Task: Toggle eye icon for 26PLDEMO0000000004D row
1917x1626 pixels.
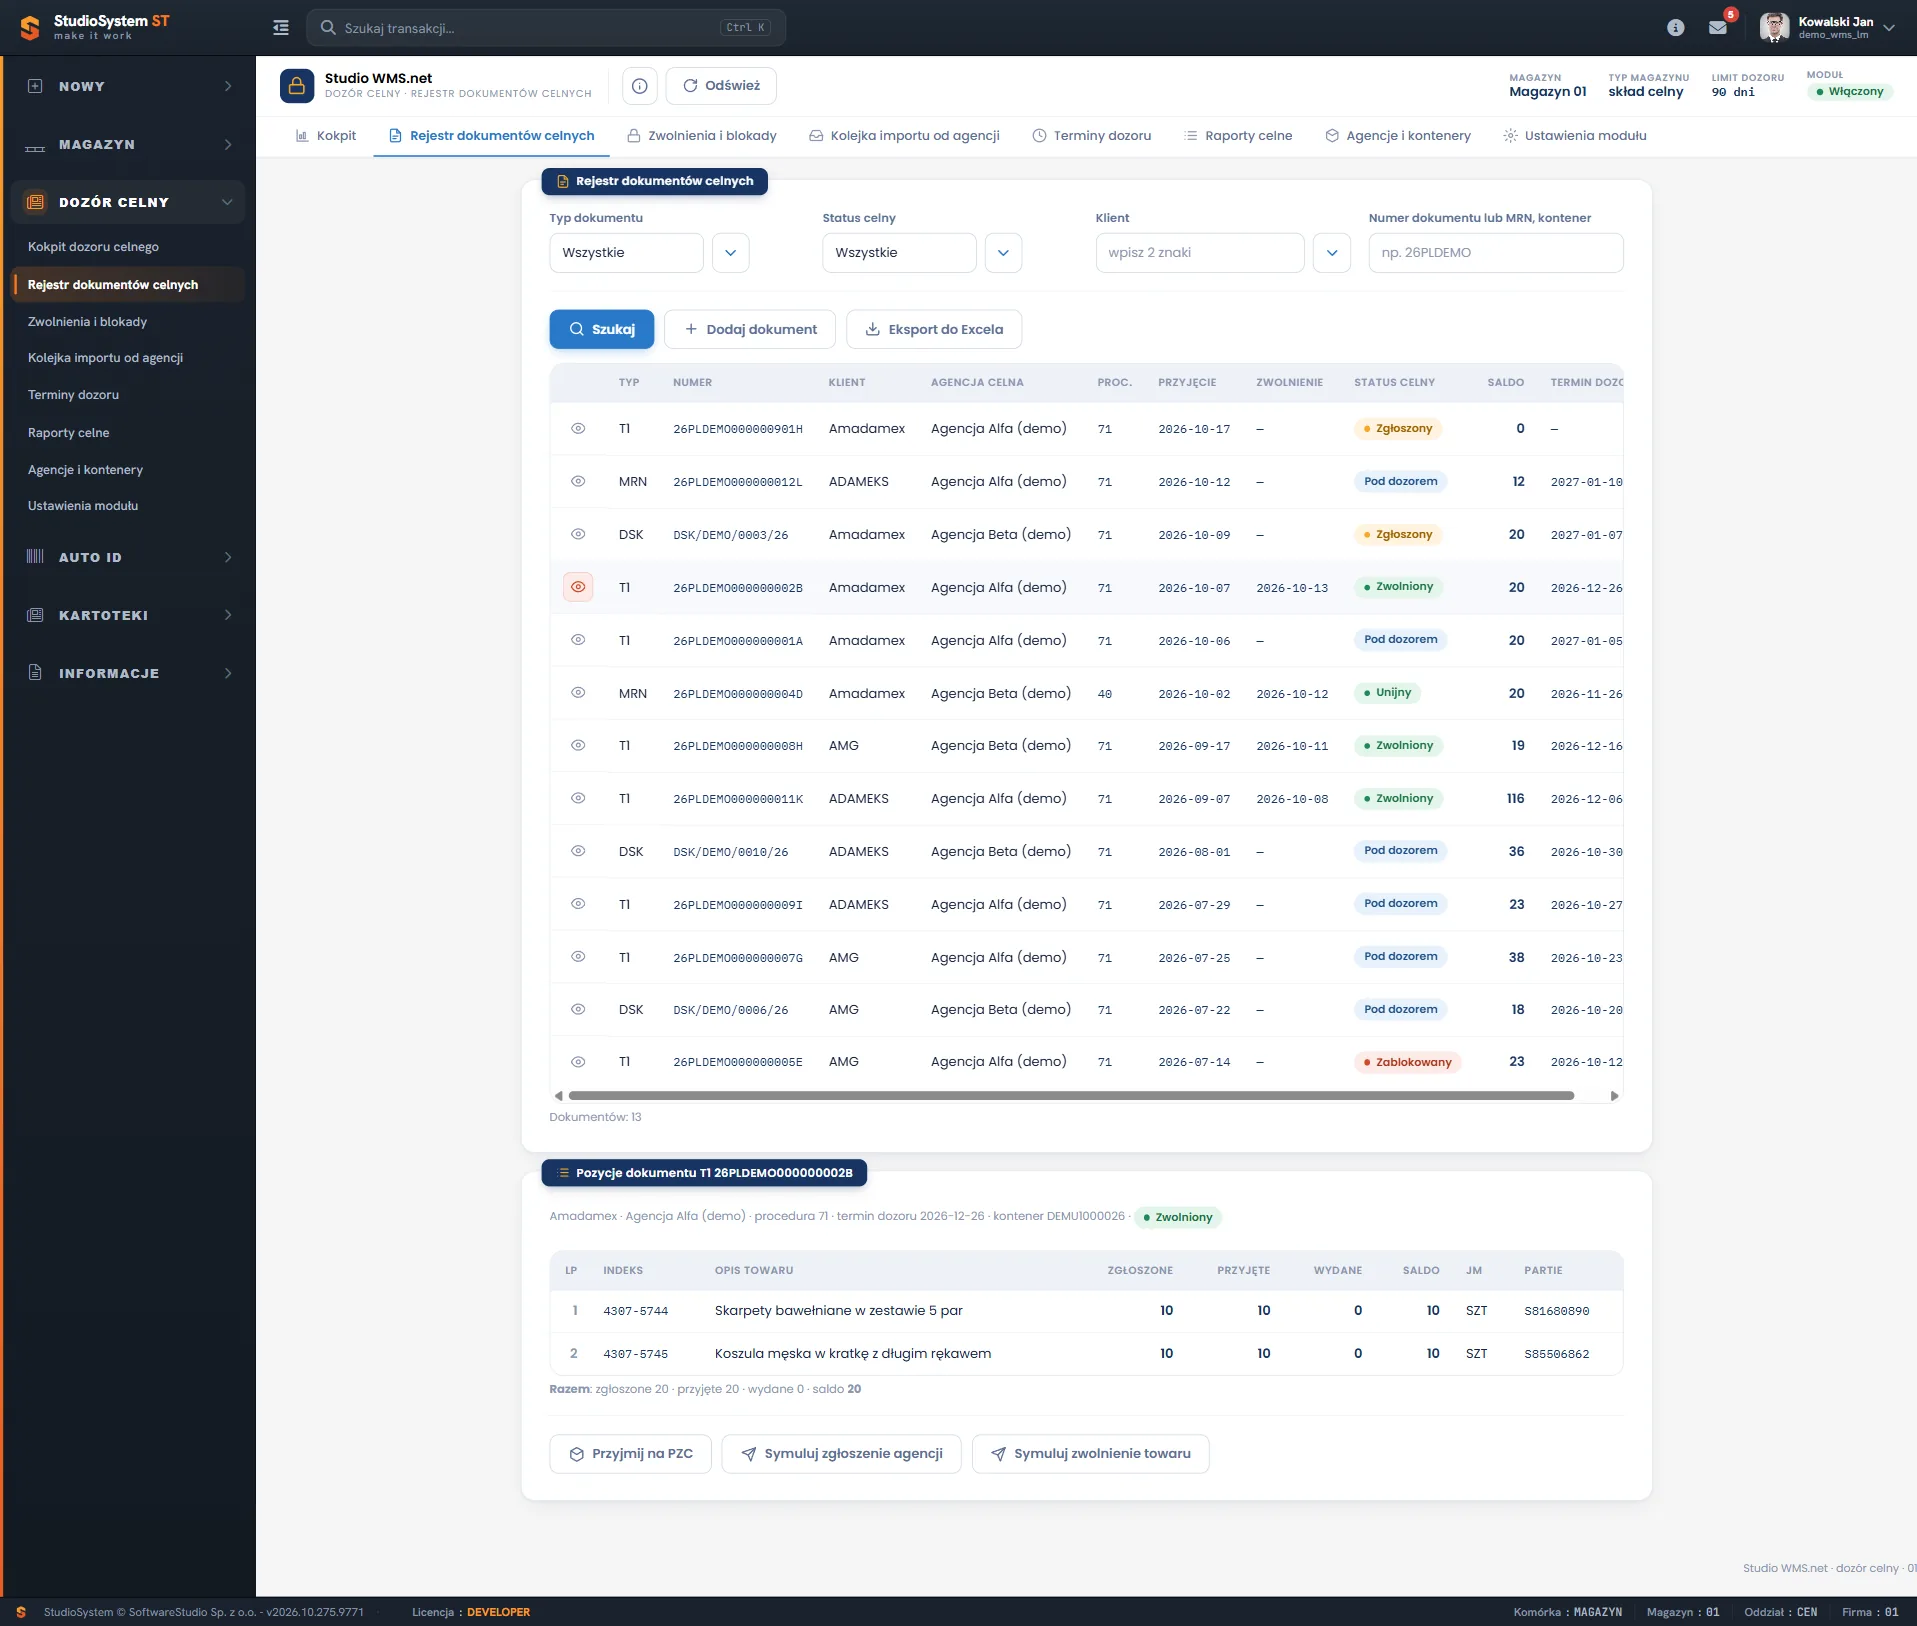Action: (578, 692)
